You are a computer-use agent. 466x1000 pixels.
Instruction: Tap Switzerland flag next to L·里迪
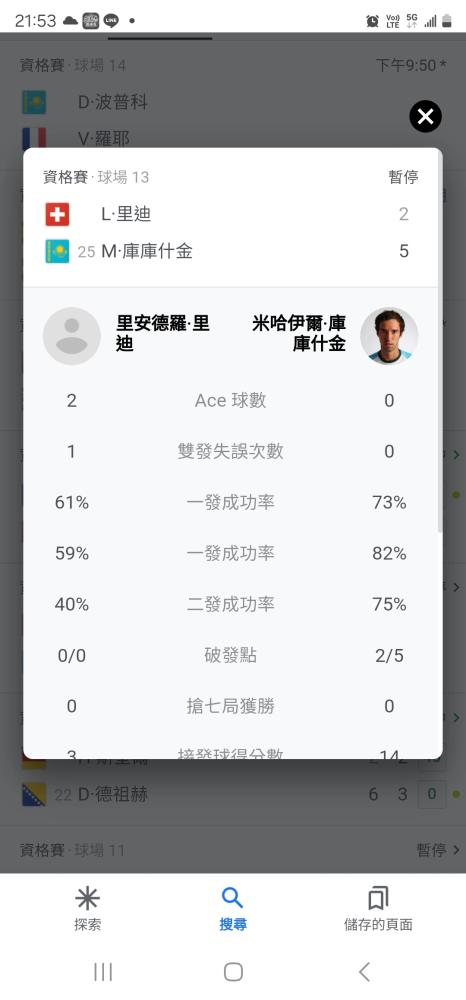click(57, 214)
